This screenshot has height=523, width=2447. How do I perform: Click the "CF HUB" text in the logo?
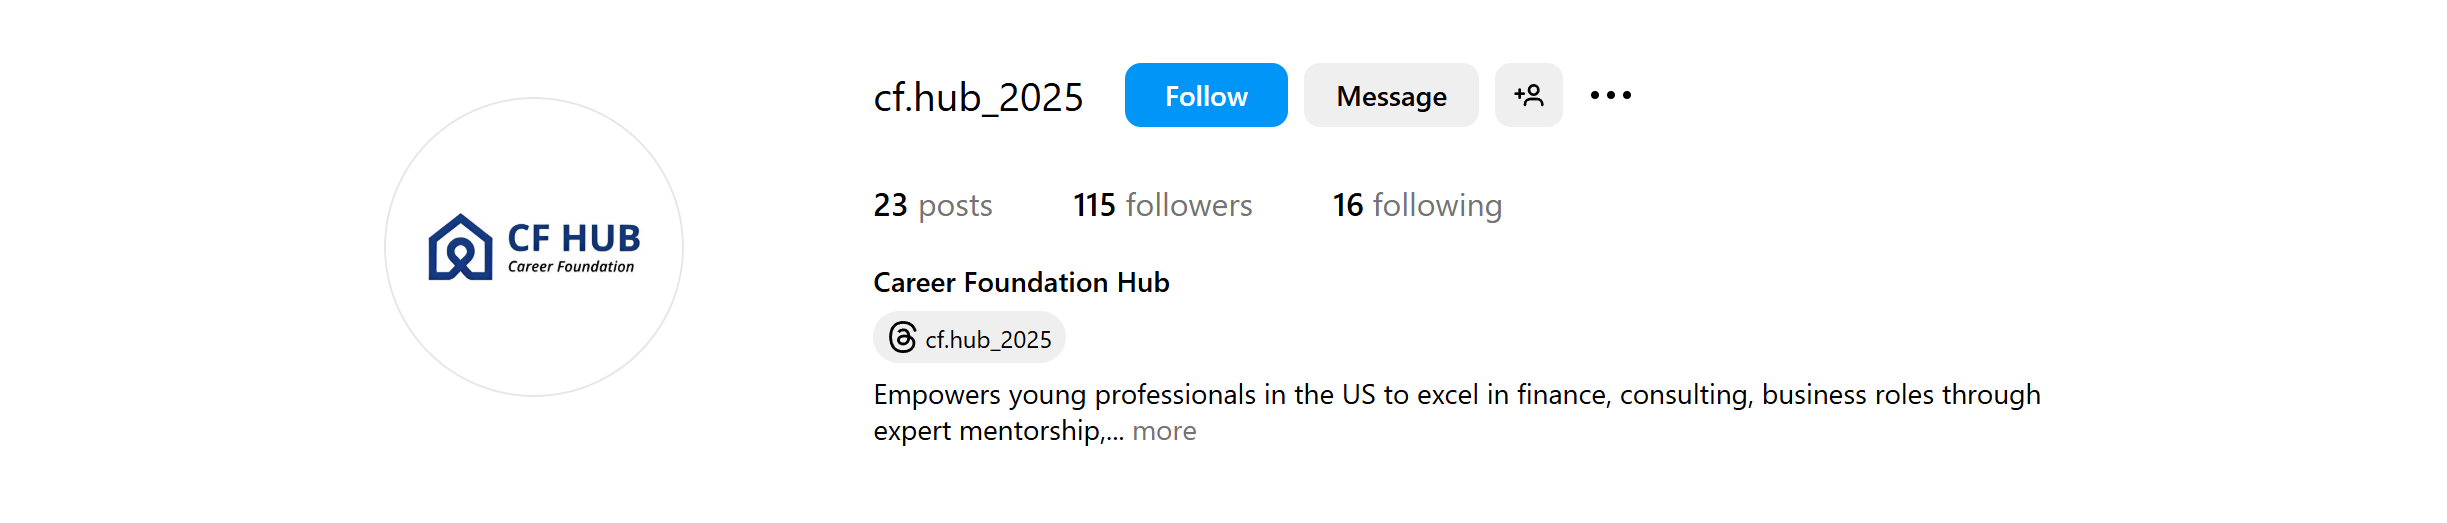click(573, 238)
